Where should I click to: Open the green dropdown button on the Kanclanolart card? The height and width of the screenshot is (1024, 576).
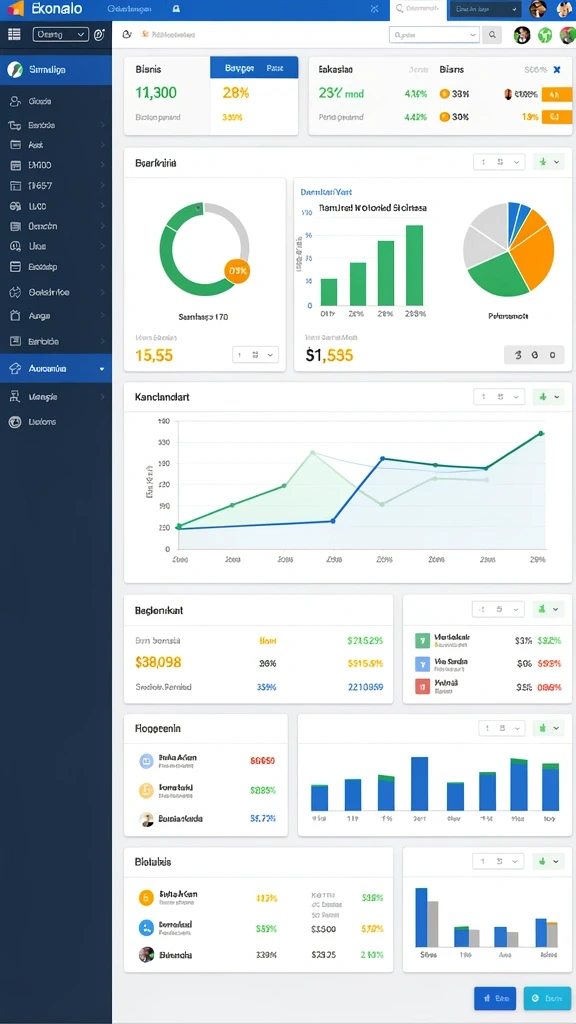[x=549, y=396]
